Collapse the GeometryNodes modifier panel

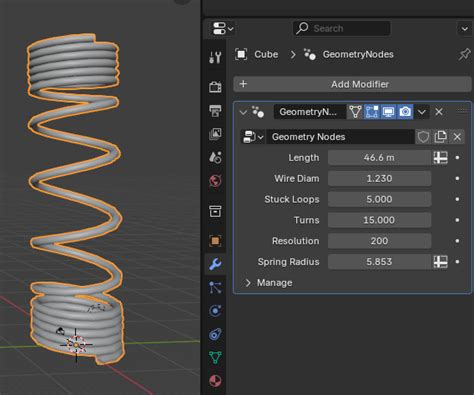243,112
